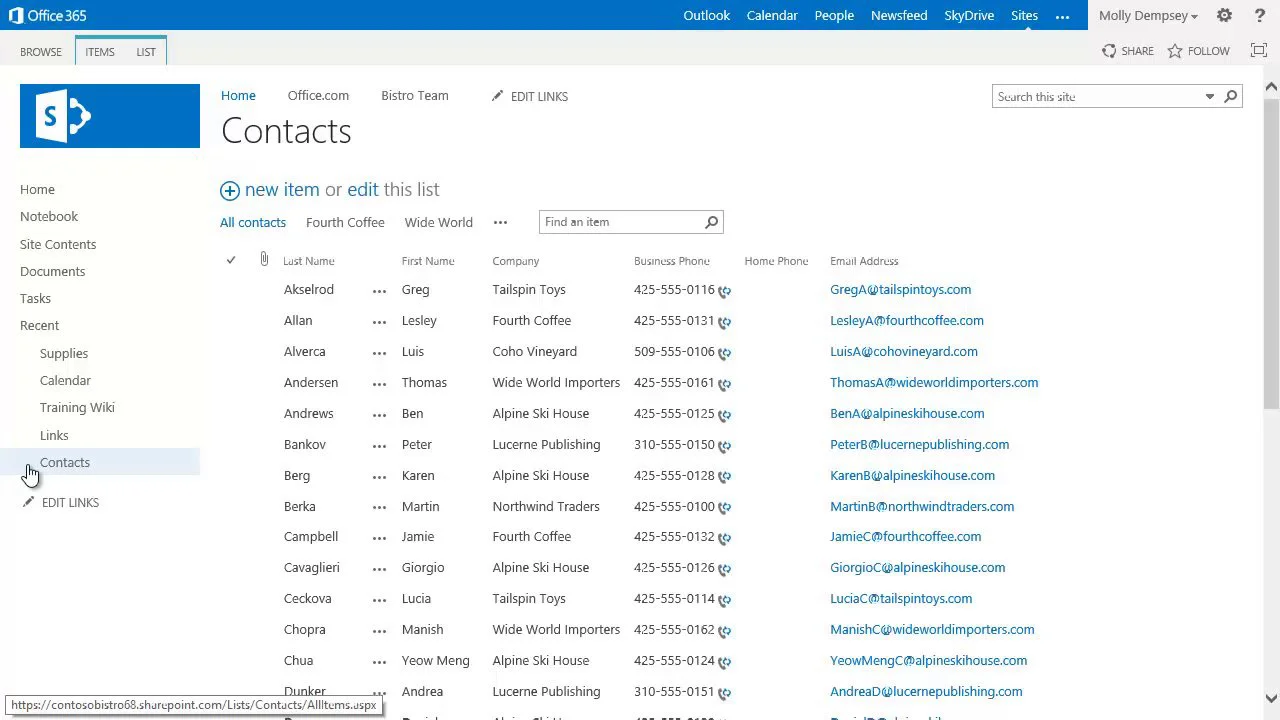Open GregA@tailspintoys.com email link

point(900,290)
